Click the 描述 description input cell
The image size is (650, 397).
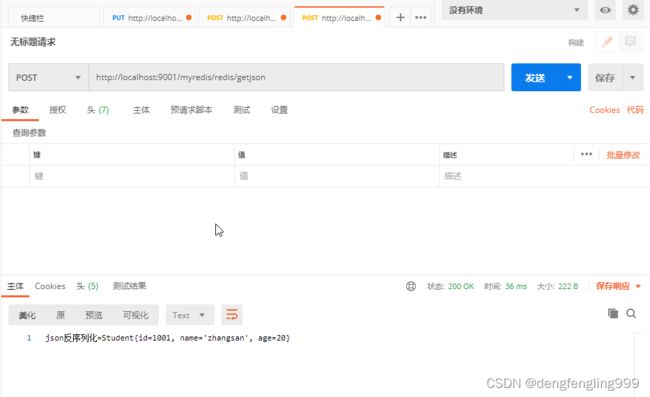pos(544,176)
